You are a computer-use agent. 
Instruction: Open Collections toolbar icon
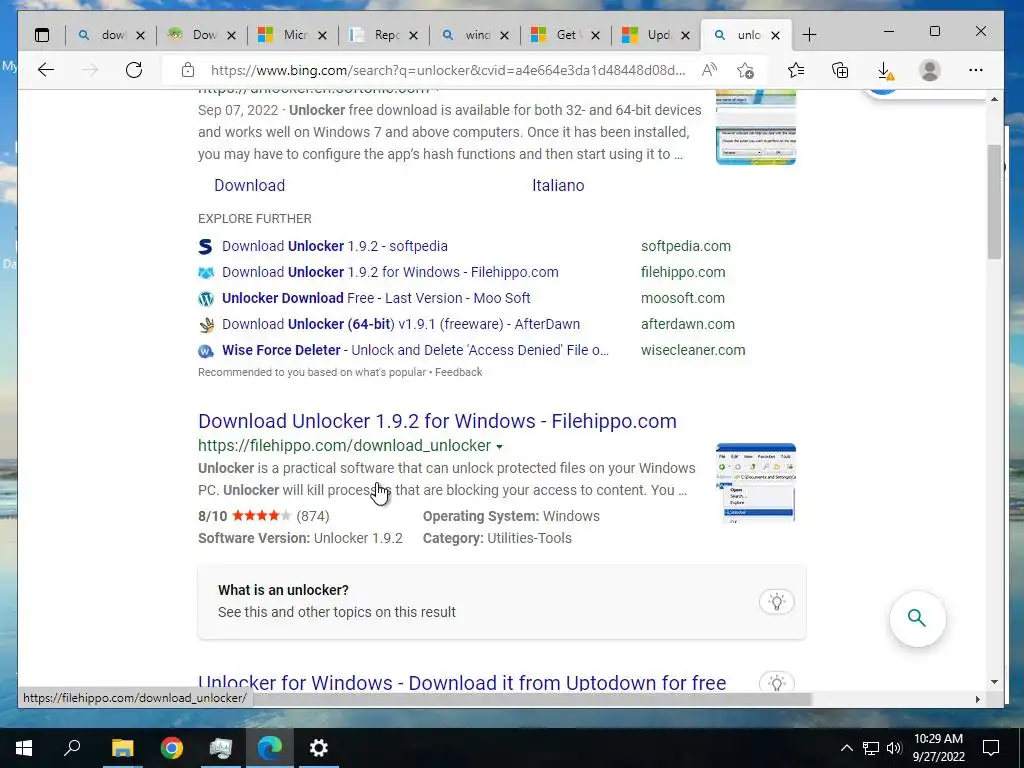840,70
